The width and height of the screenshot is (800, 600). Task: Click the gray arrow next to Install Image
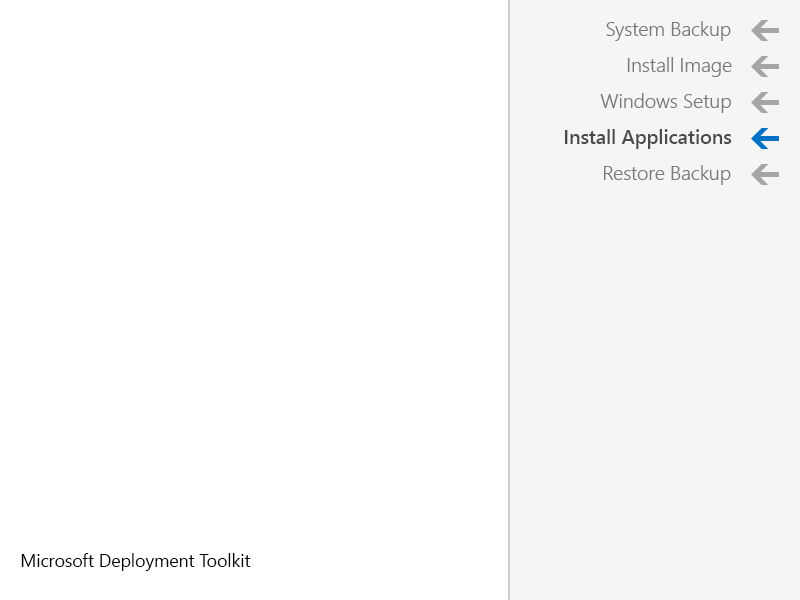click(765, 66)
